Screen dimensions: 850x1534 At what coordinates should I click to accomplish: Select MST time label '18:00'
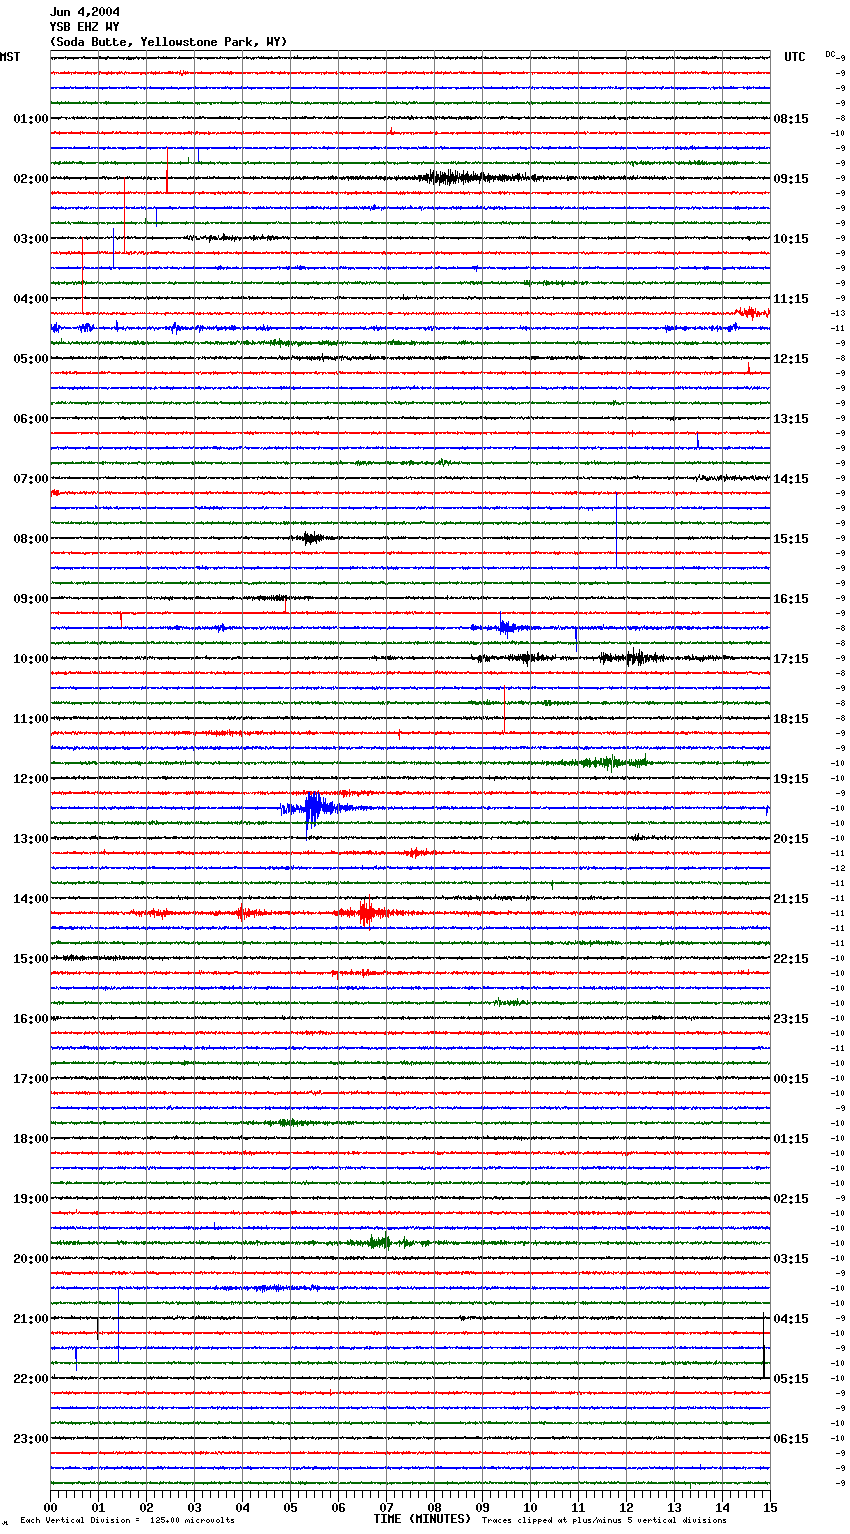(x=31, y=1139)
